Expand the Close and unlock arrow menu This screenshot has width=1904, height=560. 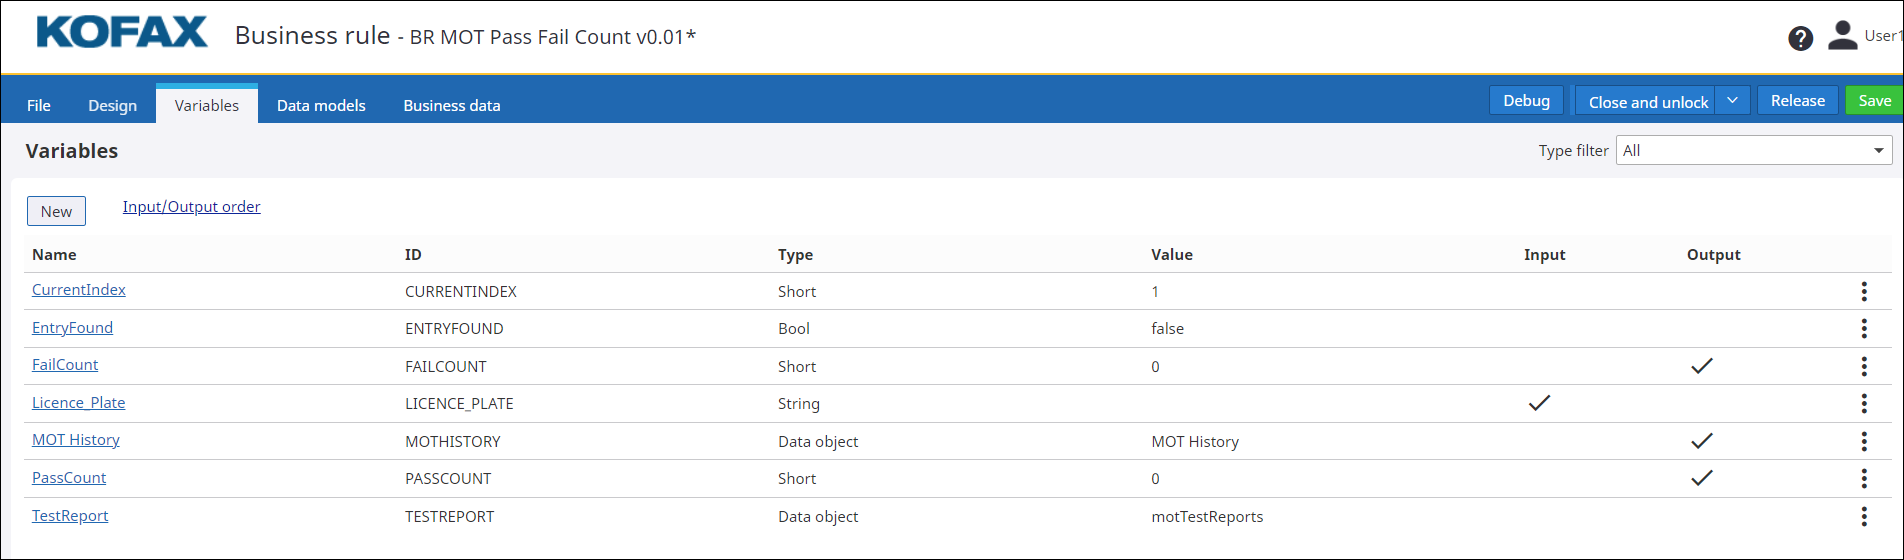(1732, 101)
